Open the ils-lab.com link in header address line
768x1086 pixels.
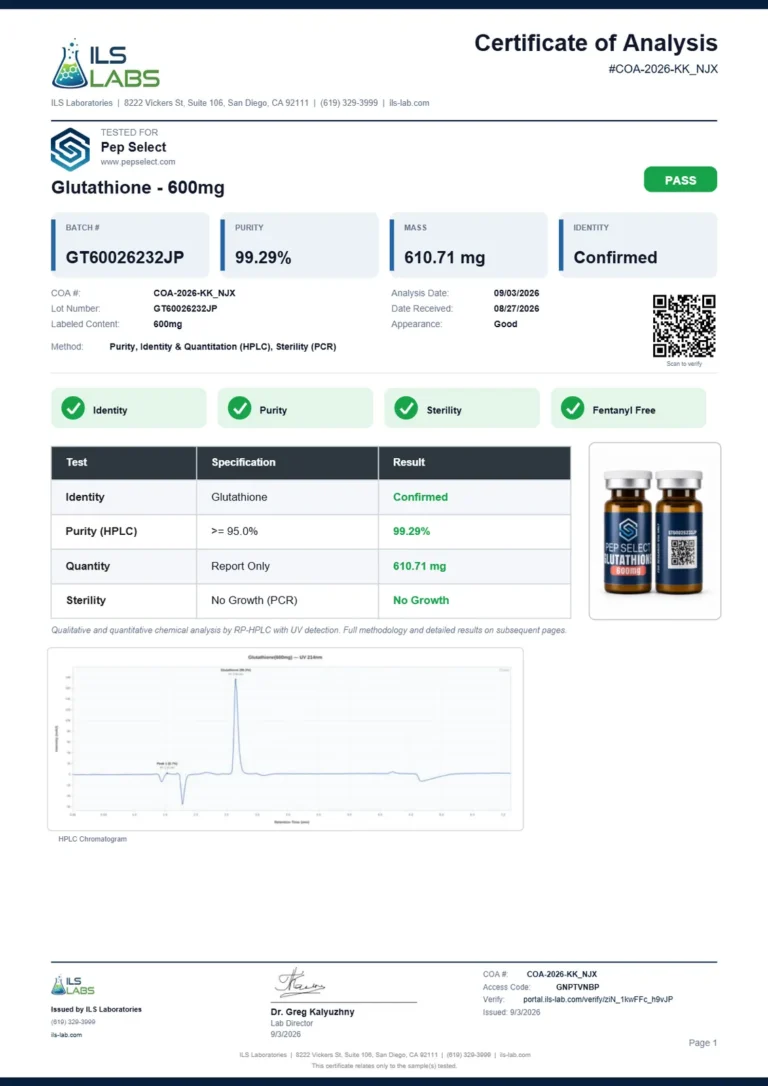point(409,103)
